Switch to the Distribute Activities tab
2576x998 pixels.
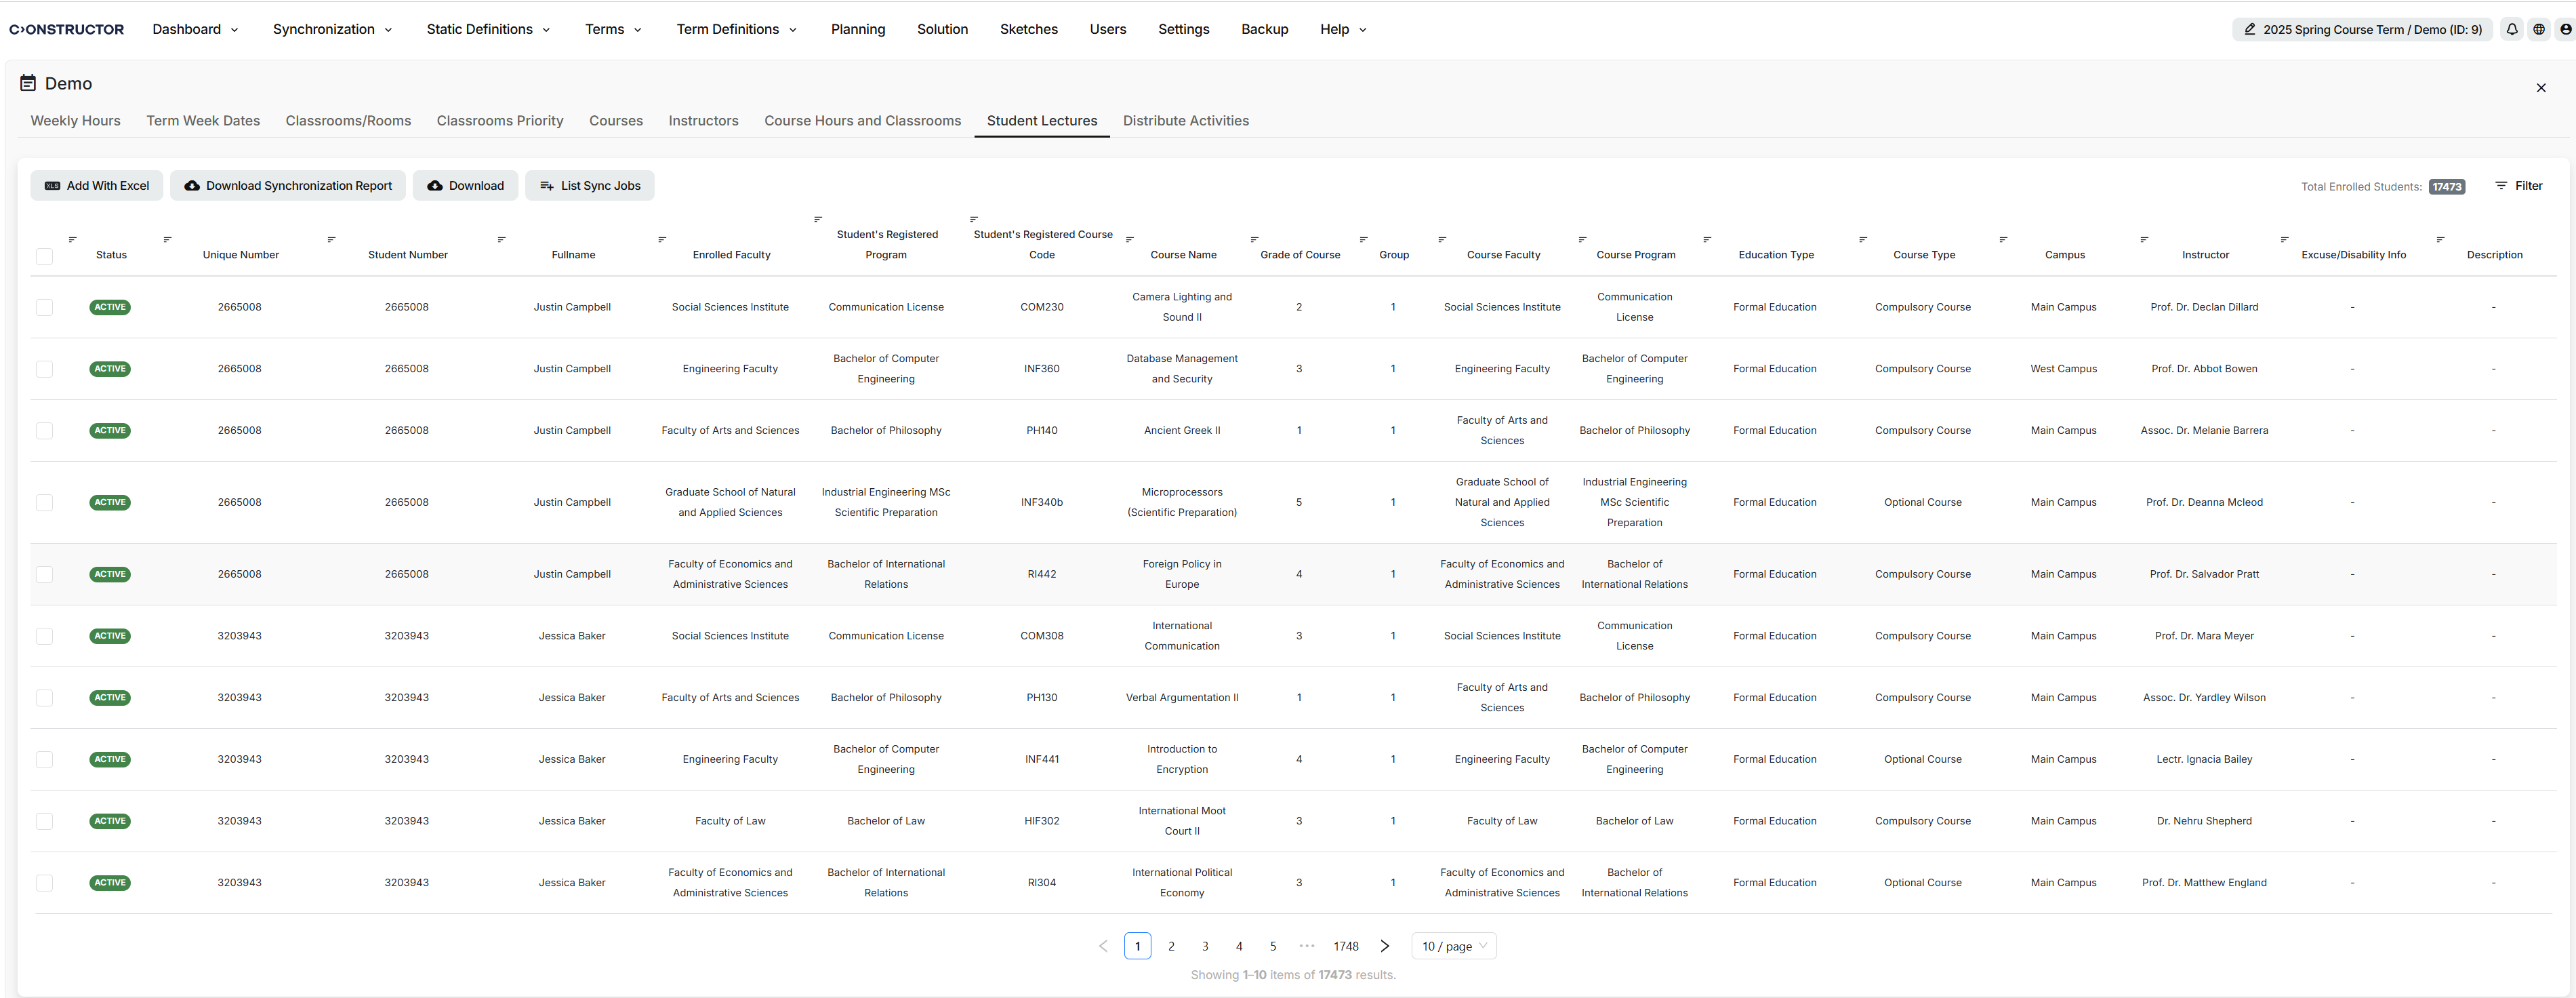click(x=1186, y=121)
